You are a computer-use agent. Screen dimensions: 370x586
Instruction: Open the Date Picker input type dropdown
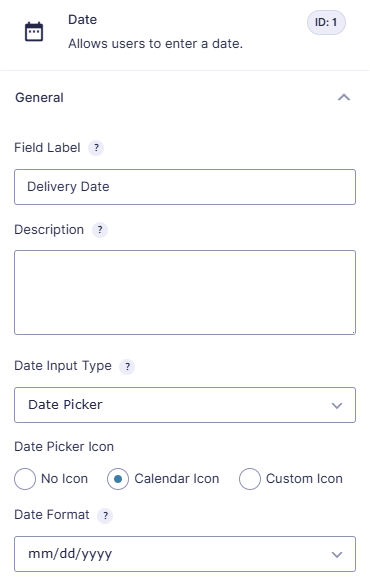(x=185, y=405)
